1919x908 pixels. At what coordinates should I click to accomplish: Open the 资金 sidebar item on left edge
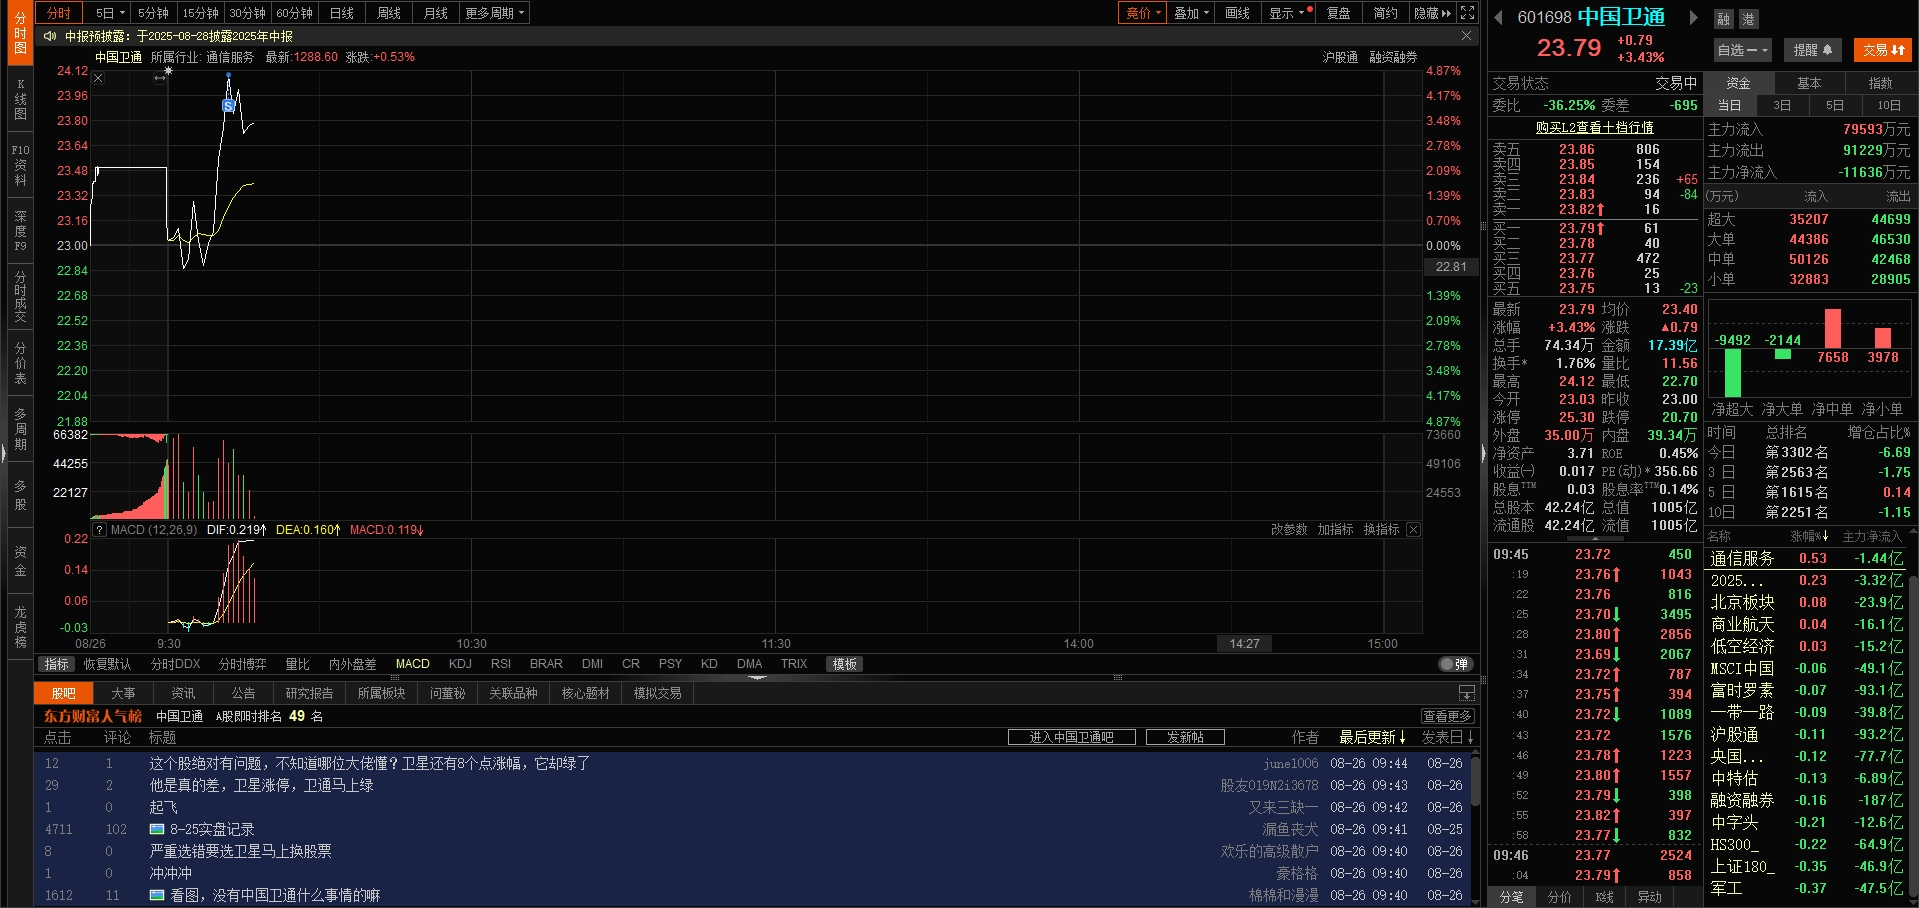(20, 561)
